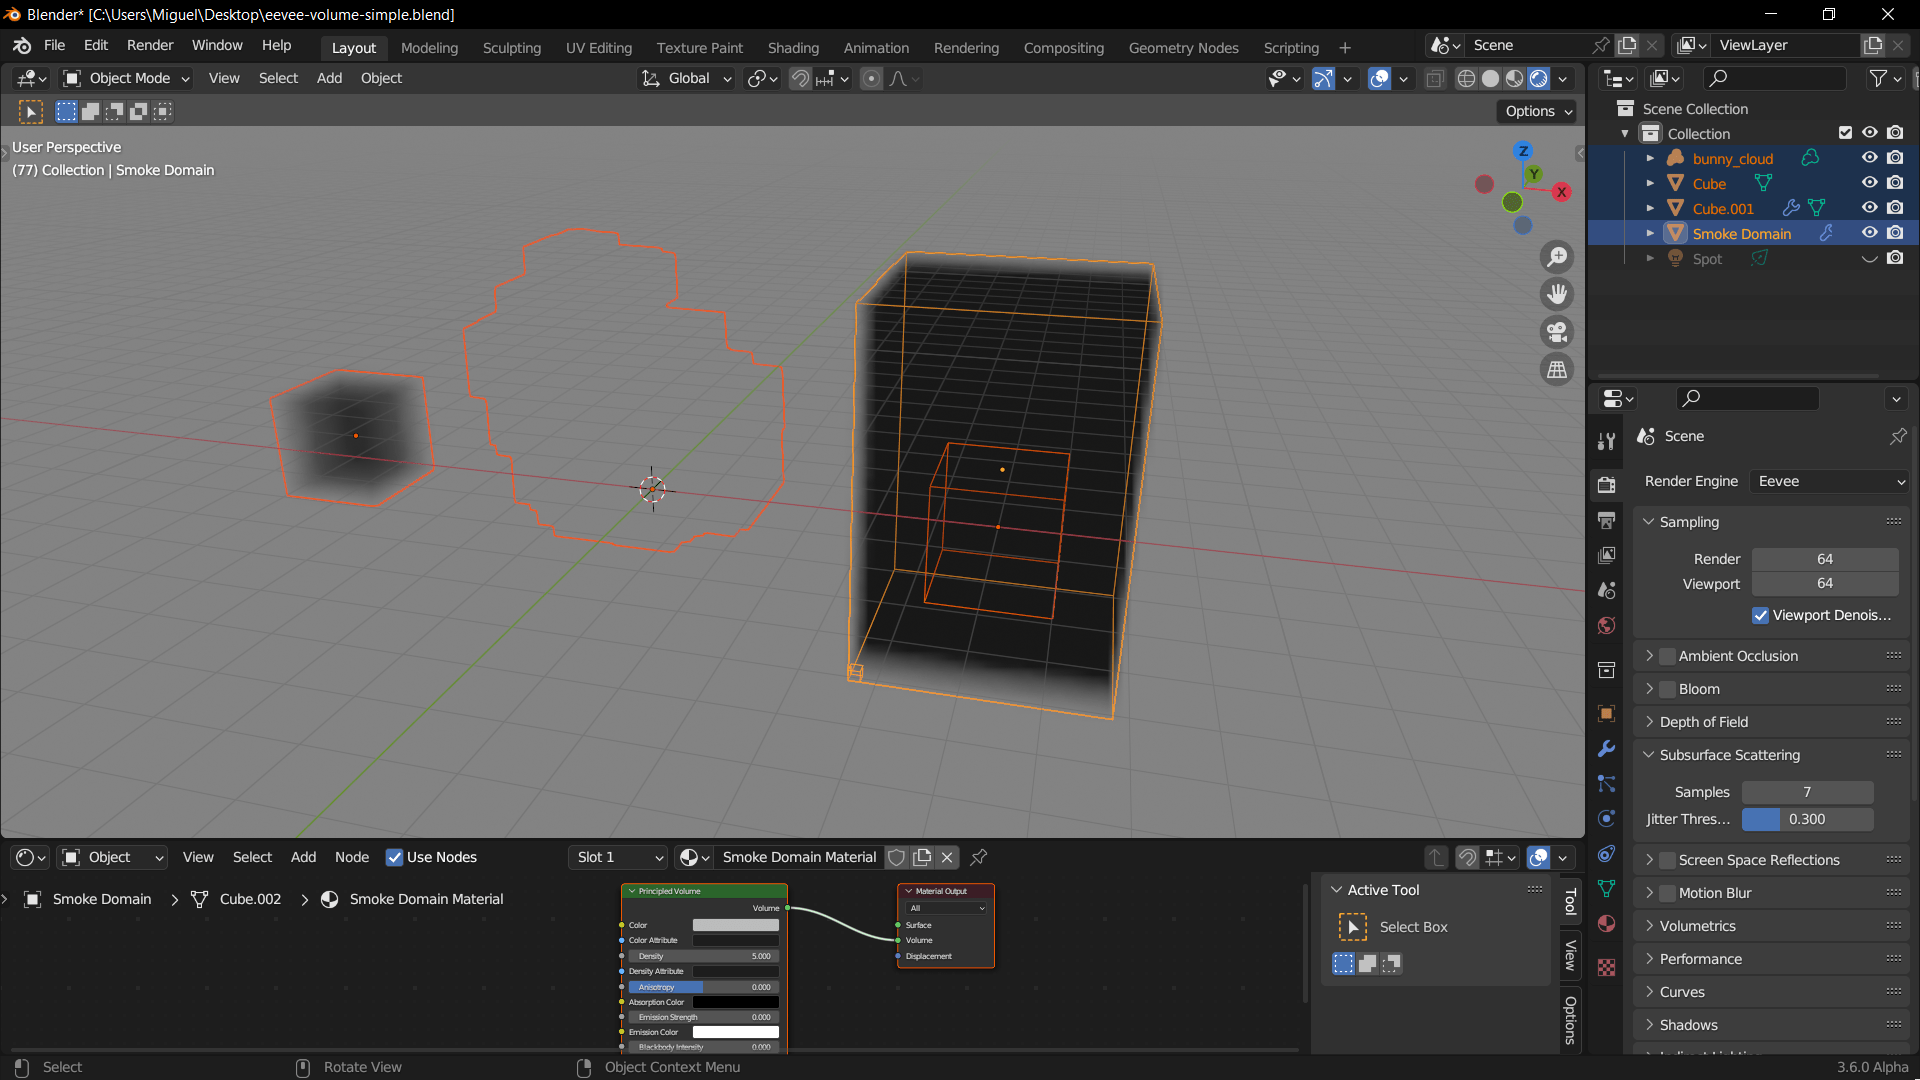Adjust the Density slider in Principled Volume

[x=700, y=956]
